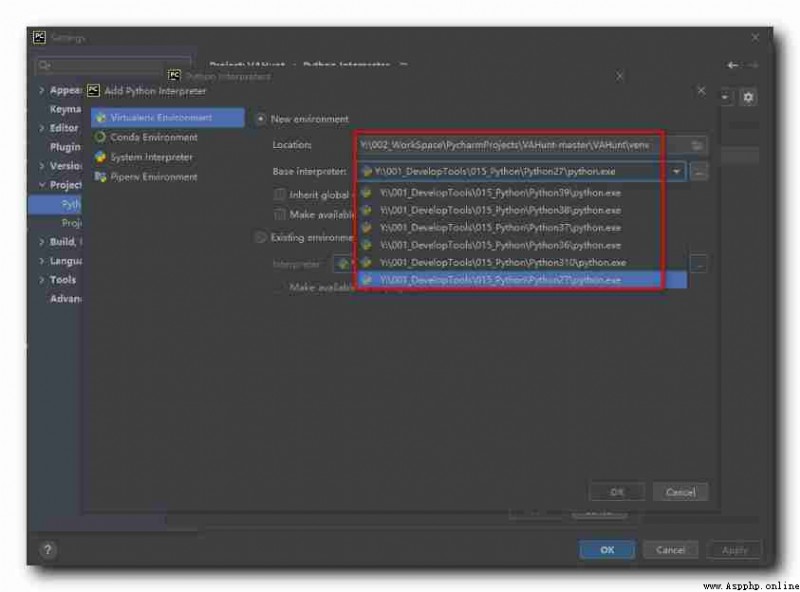
Task: Close the Python Interpreters dialog behind
Action: click(619, 76)
